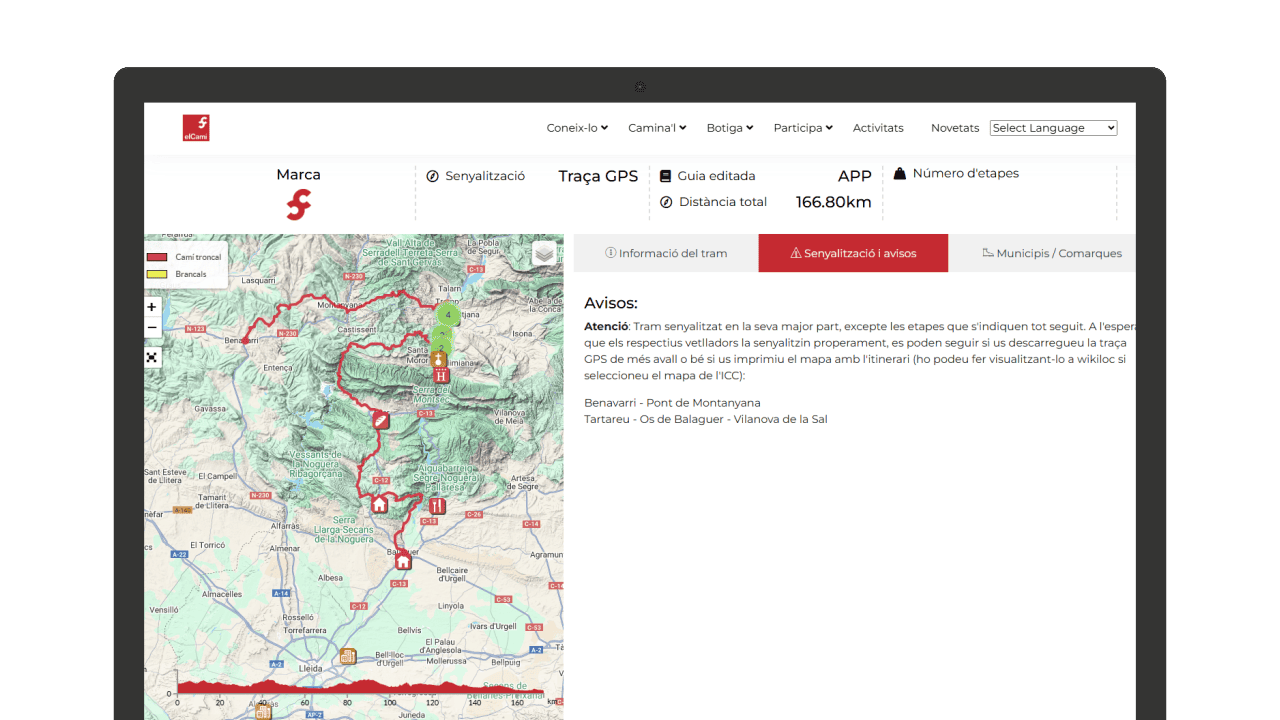
Task: Click the red Camí troncal legend swatch
Action: click(157, 257)
